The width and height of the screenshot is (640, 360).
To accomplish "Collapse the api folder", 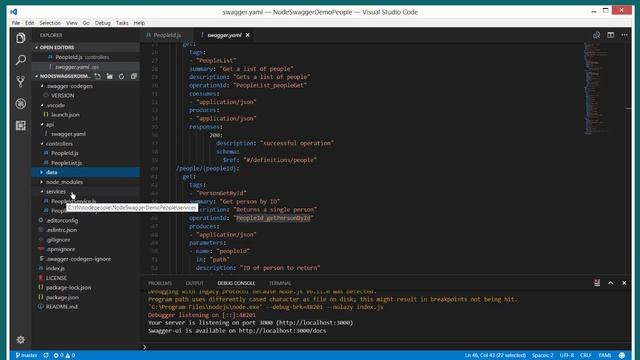I will [86, 124].
